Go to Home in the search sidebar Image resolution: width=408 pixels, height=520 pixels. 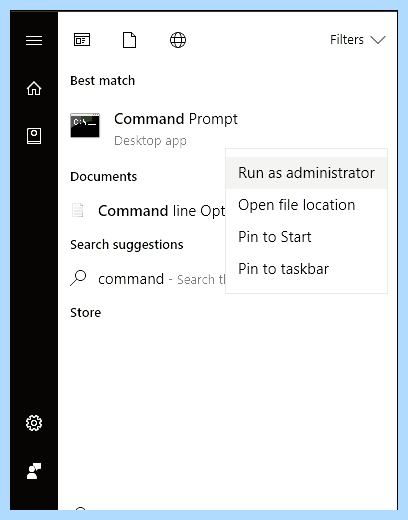point(34,88)
